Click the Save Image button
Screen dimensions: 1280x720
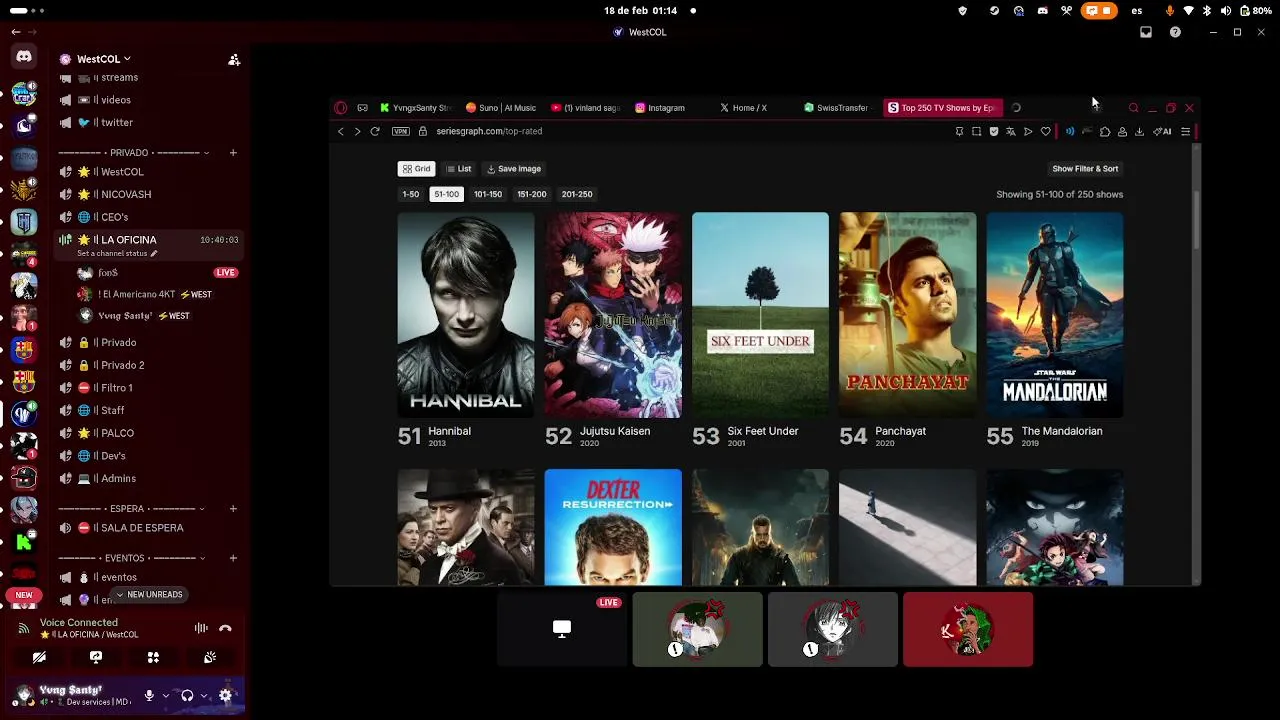513,169
